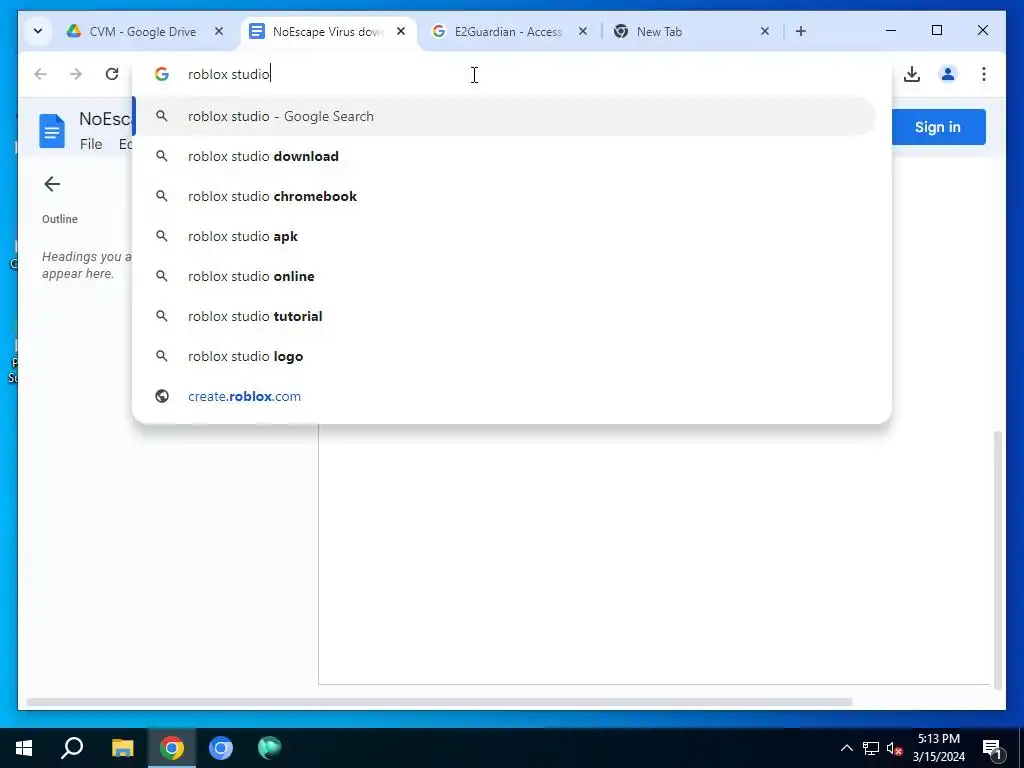This screenshot has width=1024, height=768.
Task: Reload the current page
Action: pos(112,74)
